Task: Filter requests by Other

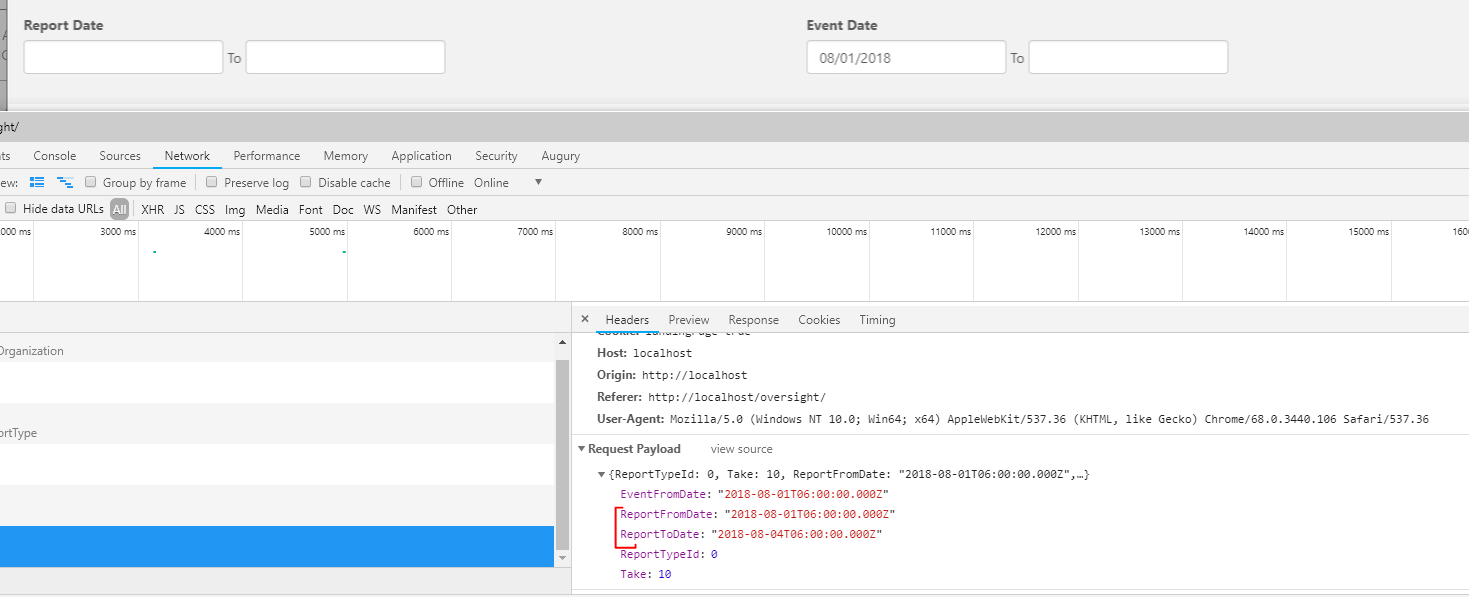Action: 462,210
